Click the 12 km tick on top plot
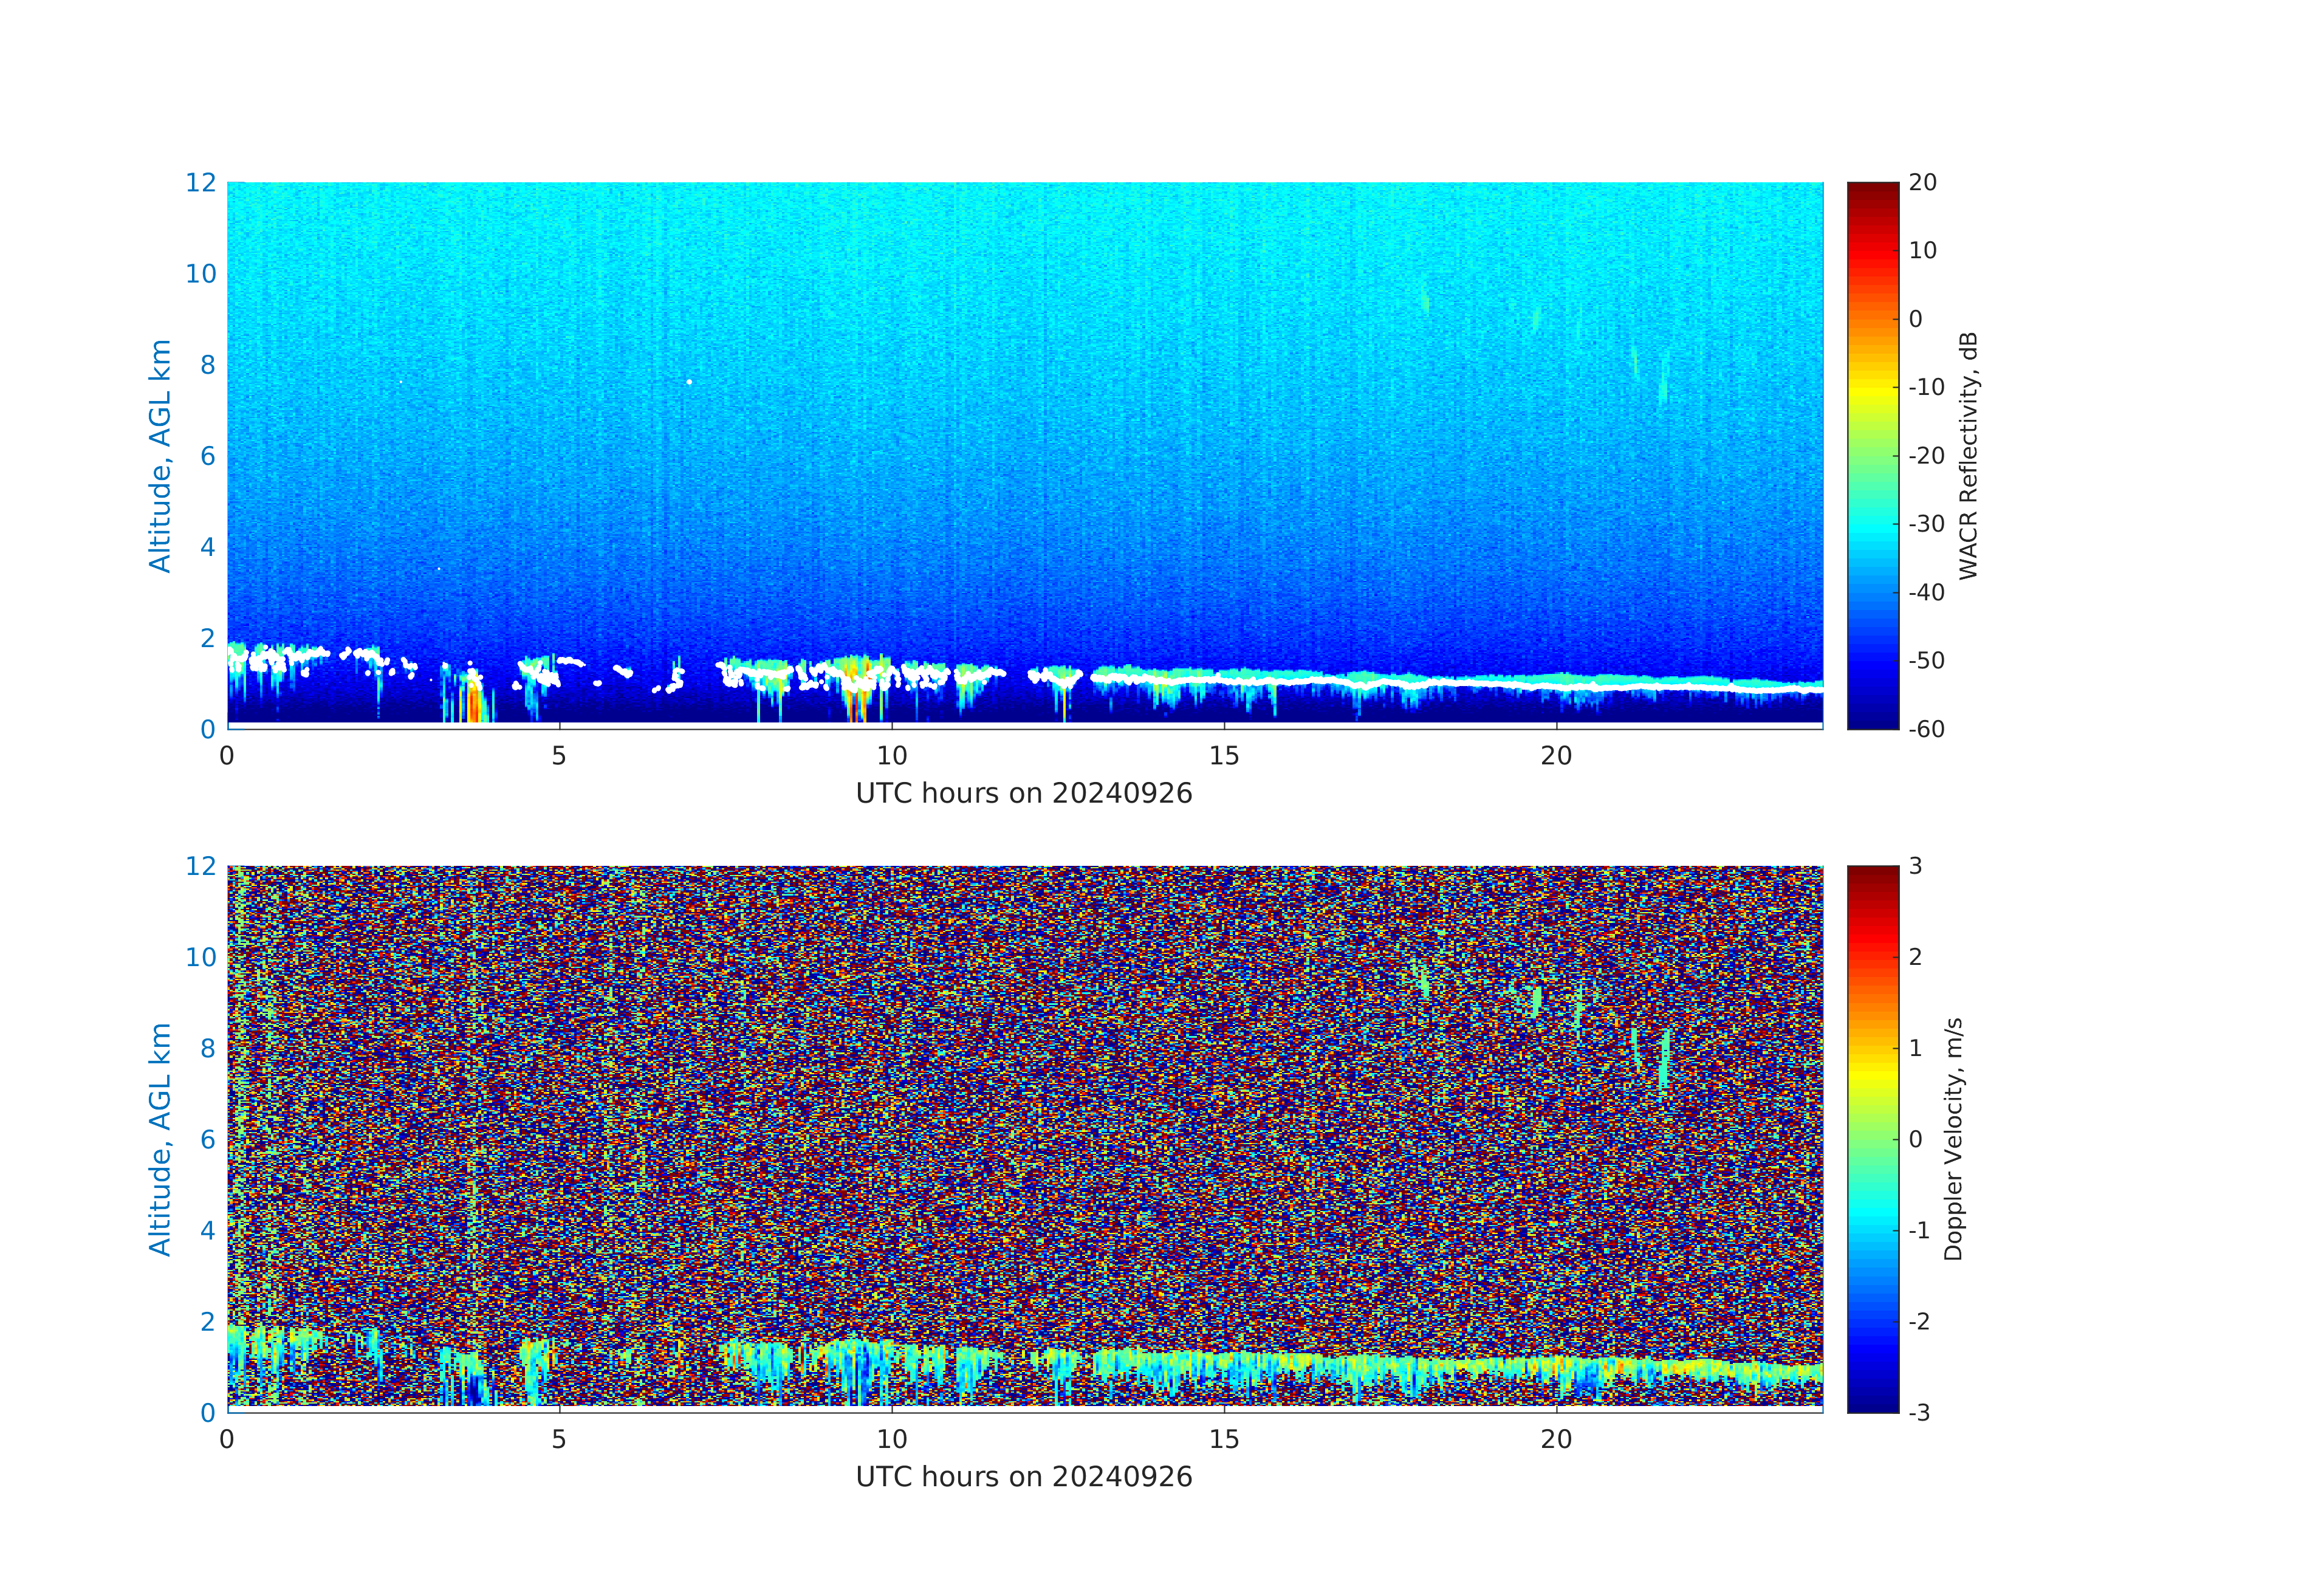 (x=200, y=183)
